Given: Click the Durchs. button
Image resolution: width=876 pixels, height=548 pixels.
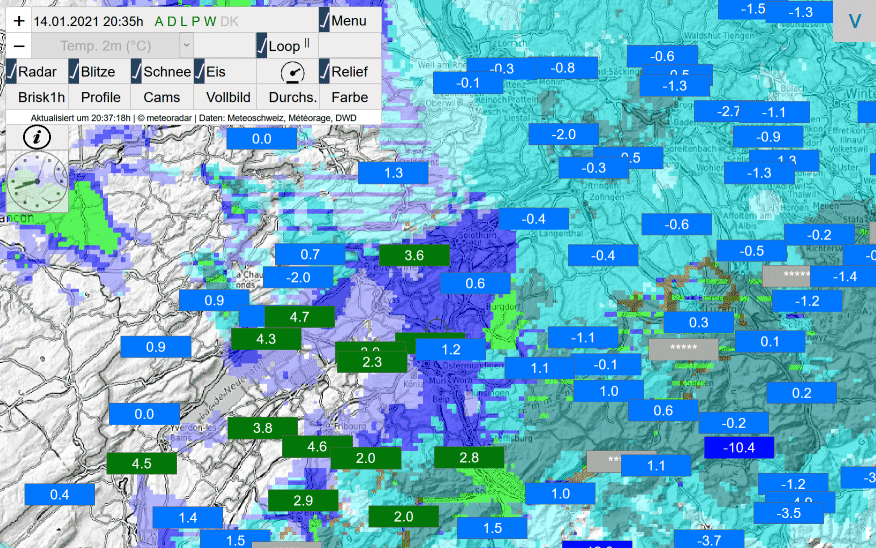Looking at the screenshot, I should 293,97.
